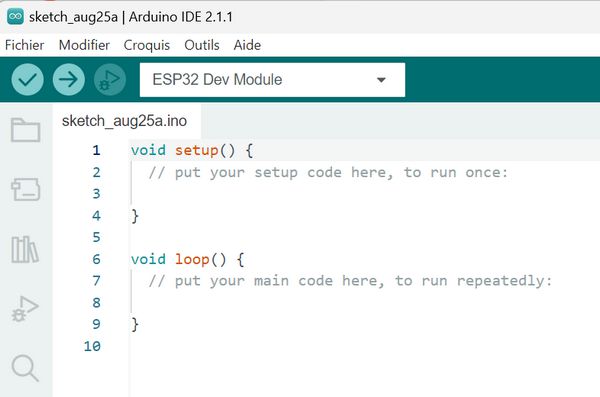This screenshot has width=600, height=397.
Task: Open the Fichier menu
Action: point(24,45)
